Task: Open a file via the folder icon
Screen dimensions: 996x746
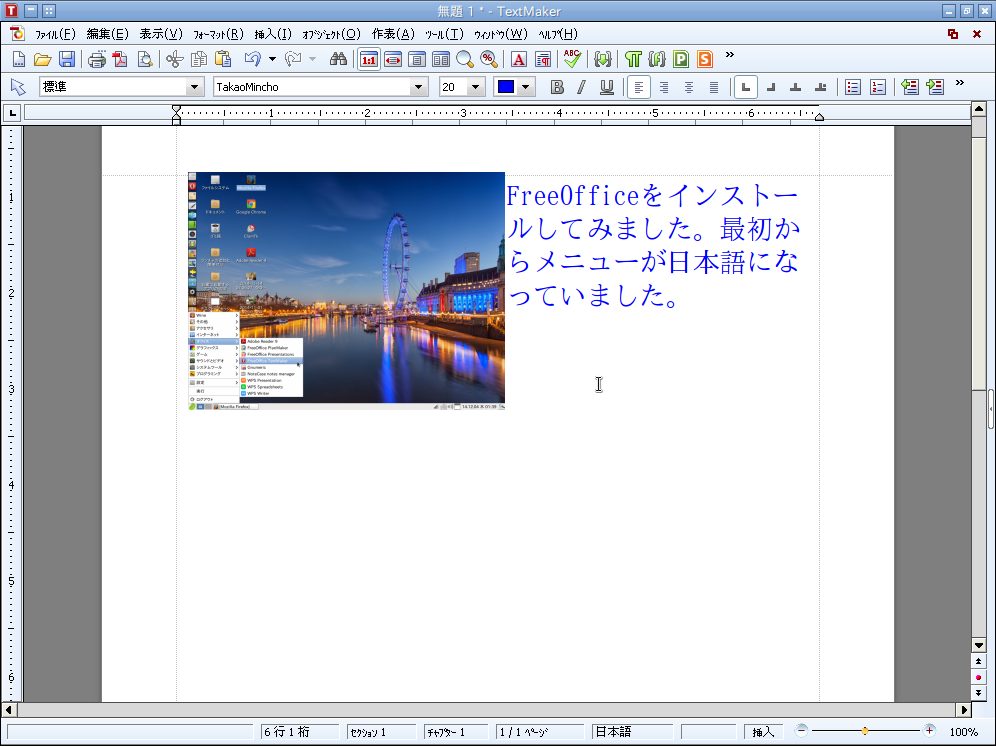Action: click(x=43, y=60)
